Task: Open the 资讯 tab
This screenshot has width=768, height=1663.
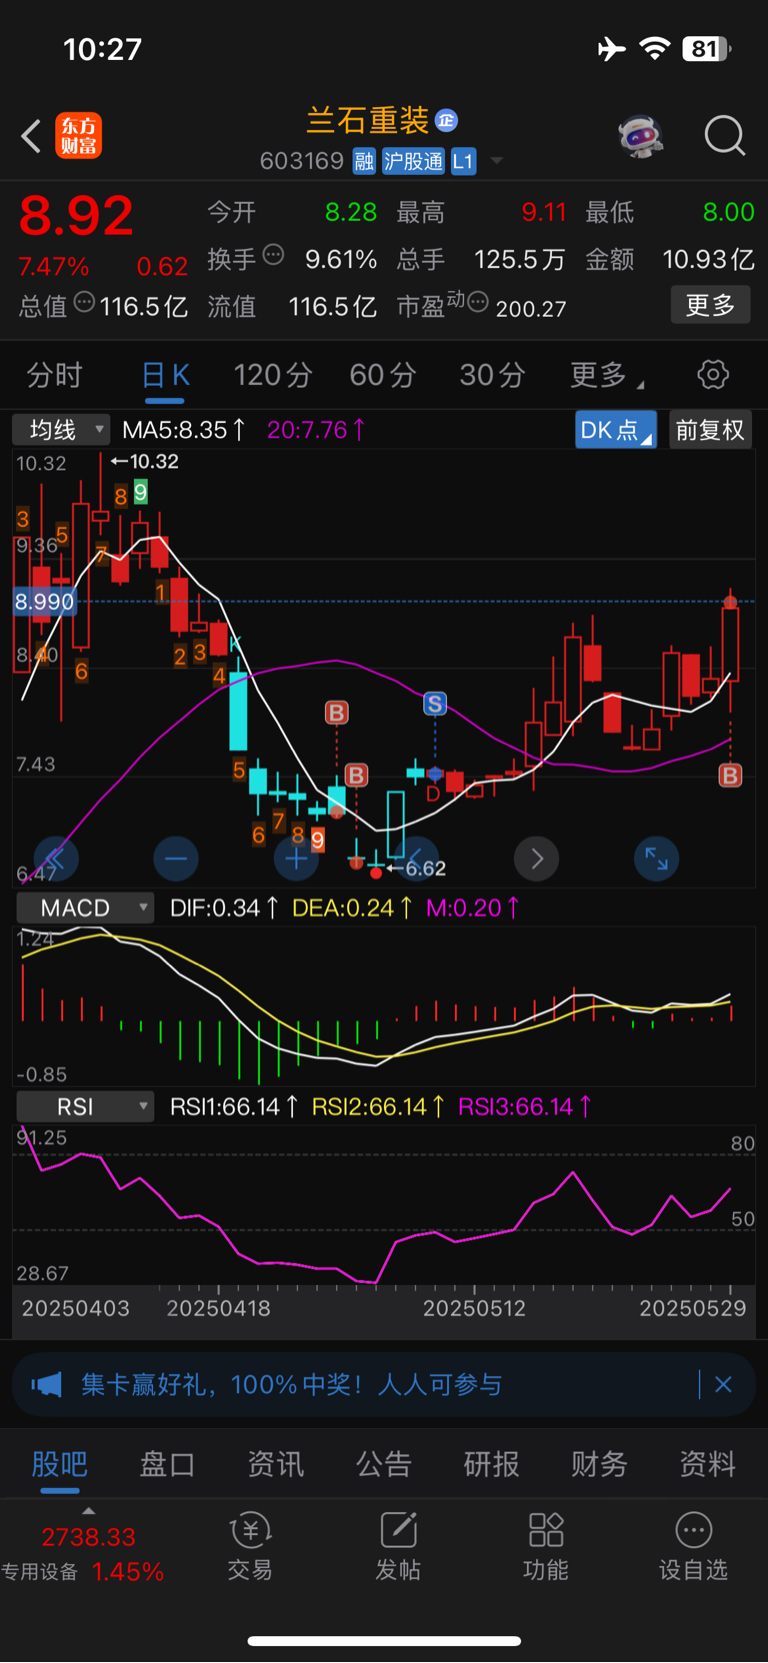Action: pos(275,1464)
